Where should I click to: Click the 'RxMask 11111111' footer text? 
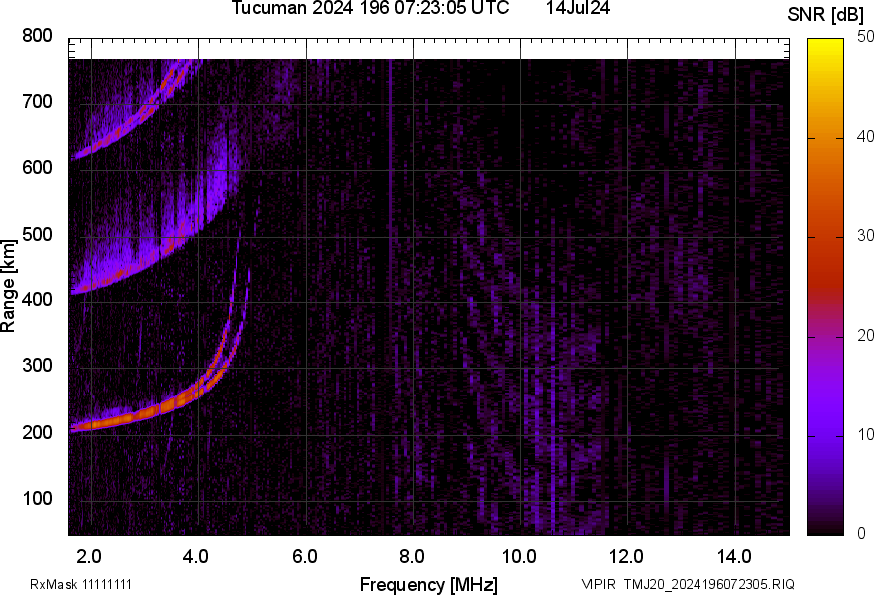[81, 584]
